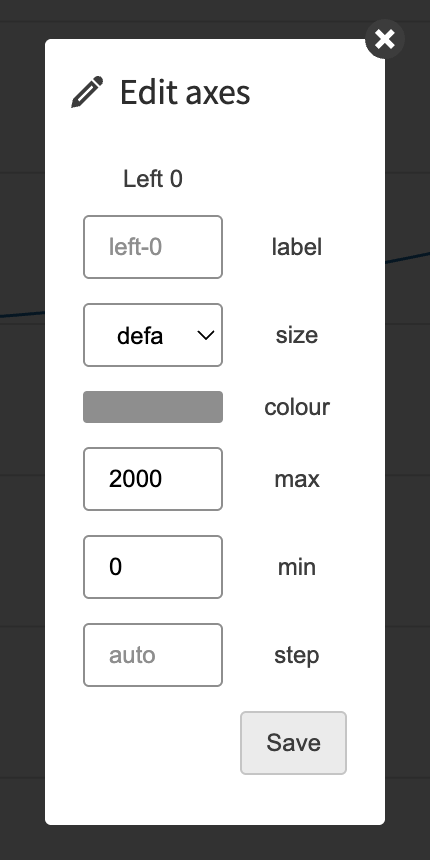430x860 pixels.
Task: Click the min field containing 0
Action: 153,567
